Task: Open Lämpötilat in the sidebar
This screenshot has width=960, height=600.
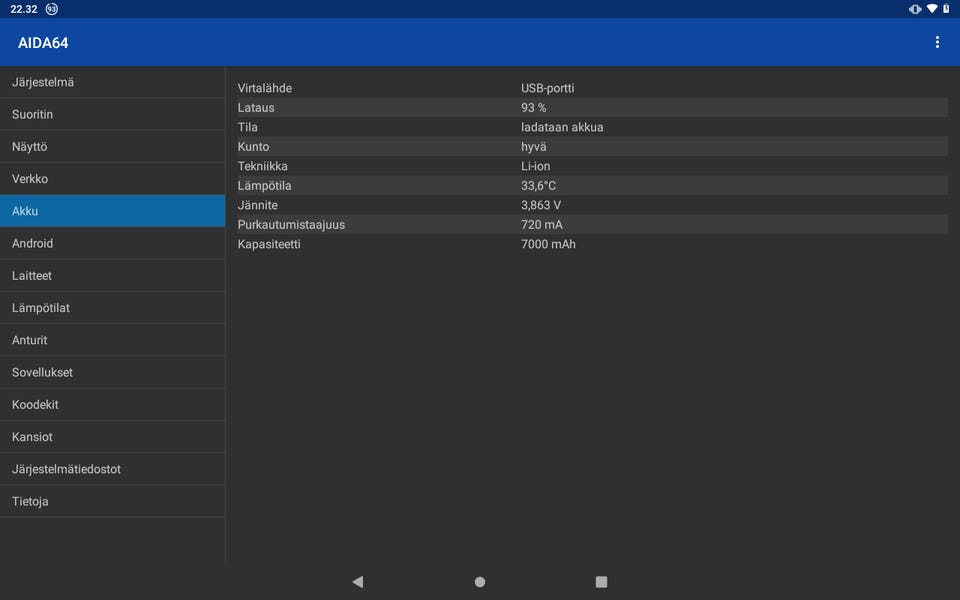Action: click(113, 307)
